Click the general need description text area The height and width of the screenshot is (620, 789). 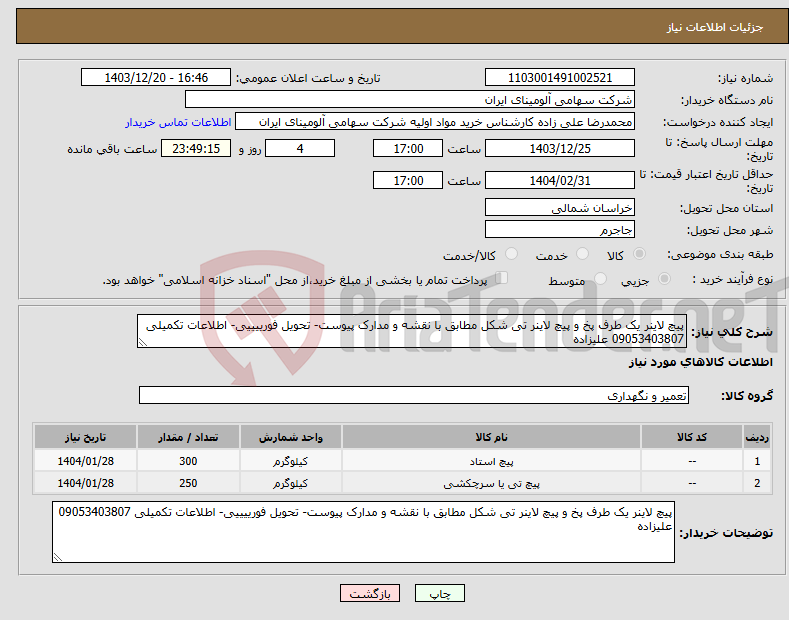pyautogui.click(x=412, y=331)
